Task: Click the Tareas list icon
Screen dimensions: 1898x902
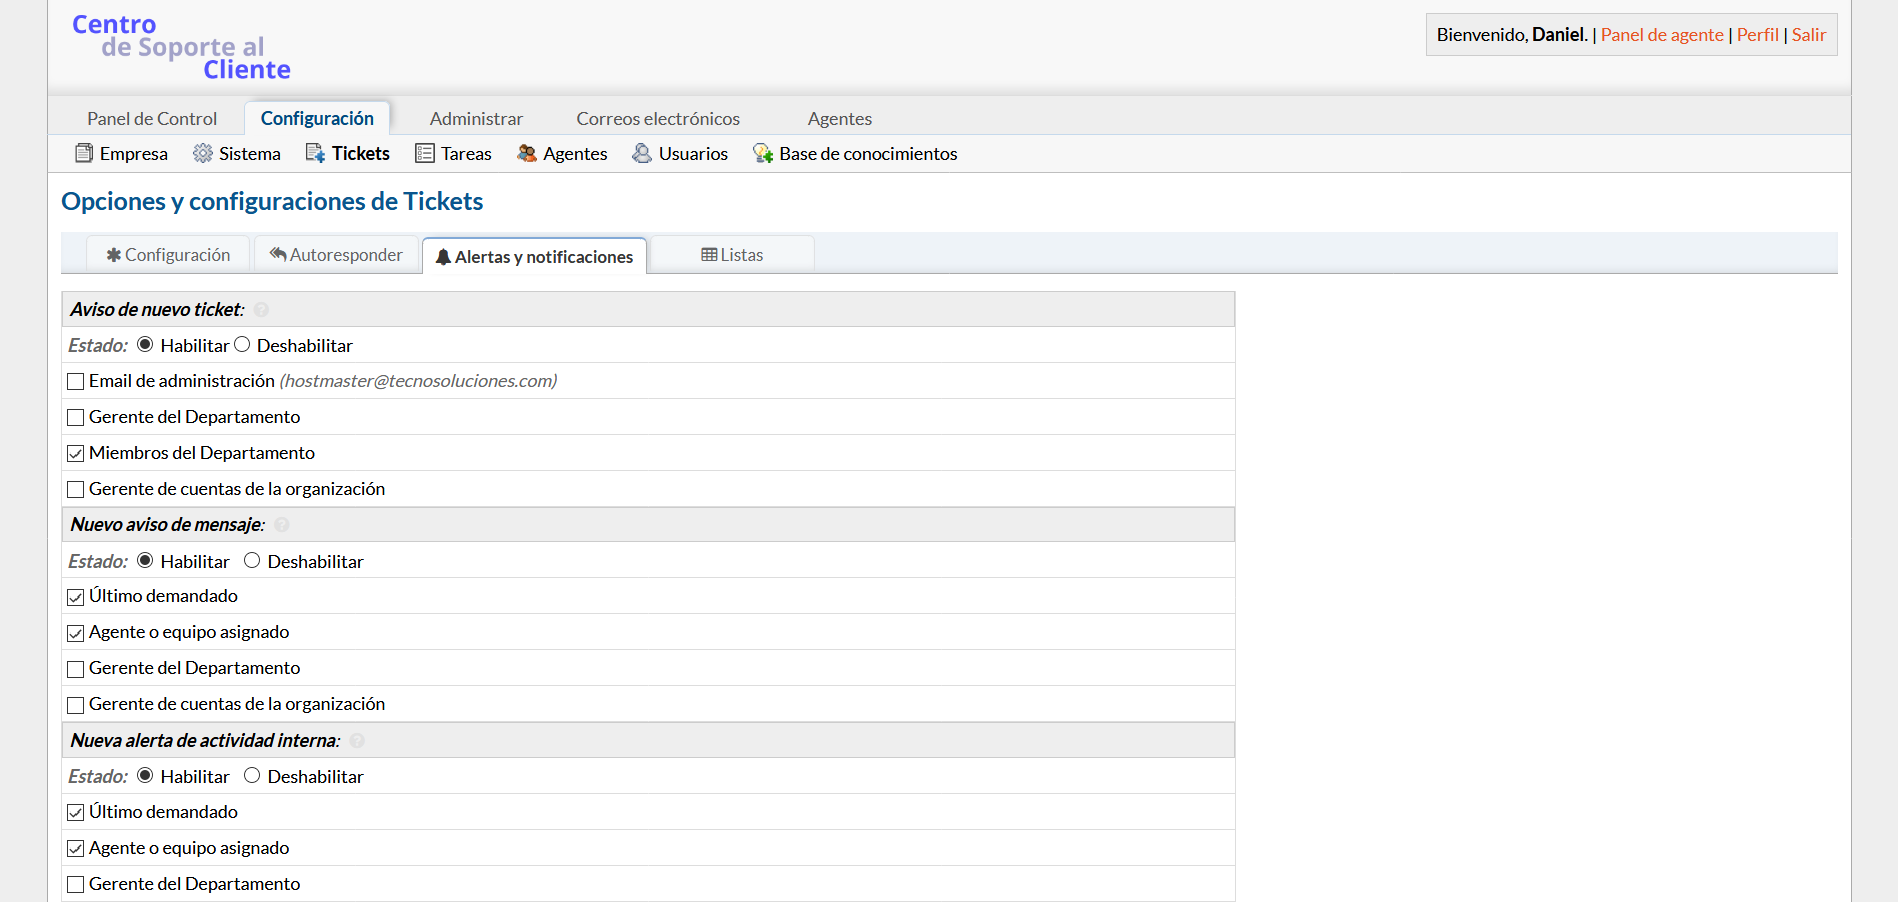Action: 425,153
